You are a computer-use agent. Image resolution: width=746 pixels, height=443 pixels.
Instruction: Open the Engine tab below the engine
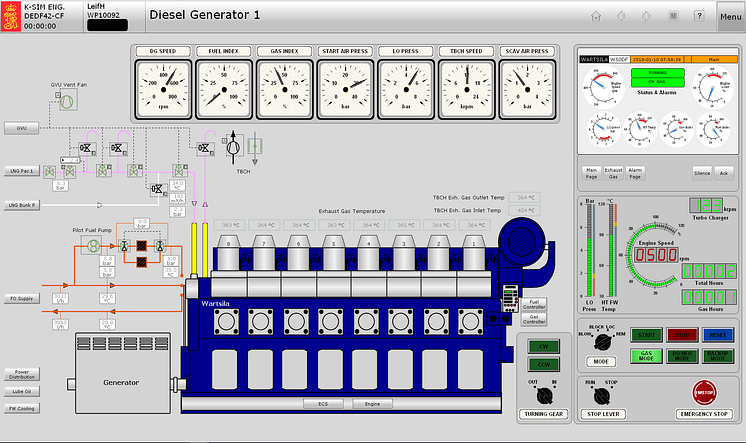pos(373,404)
